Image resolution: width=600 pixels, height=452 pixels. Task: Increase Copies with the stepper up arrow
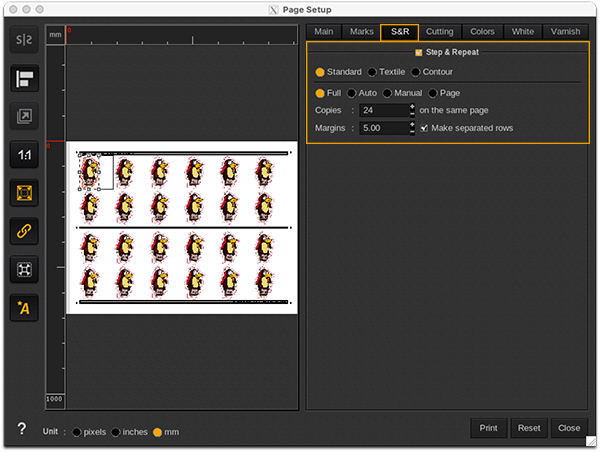412,106
